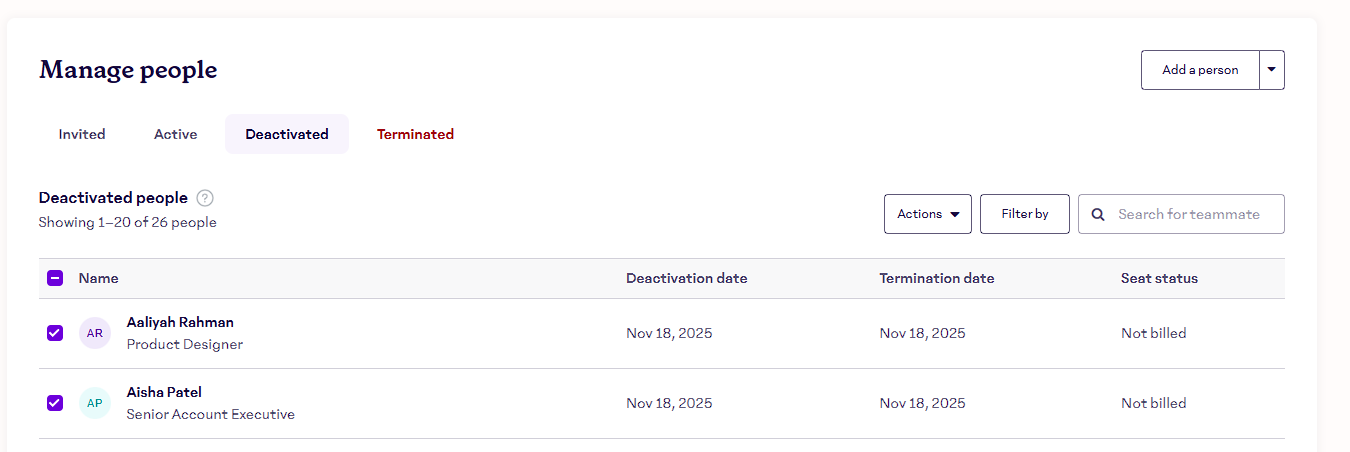This screenshot has width=1350, height=452.
Task: Click the Add a person button
Action: pyautogui.click(x=1199, y=70)
